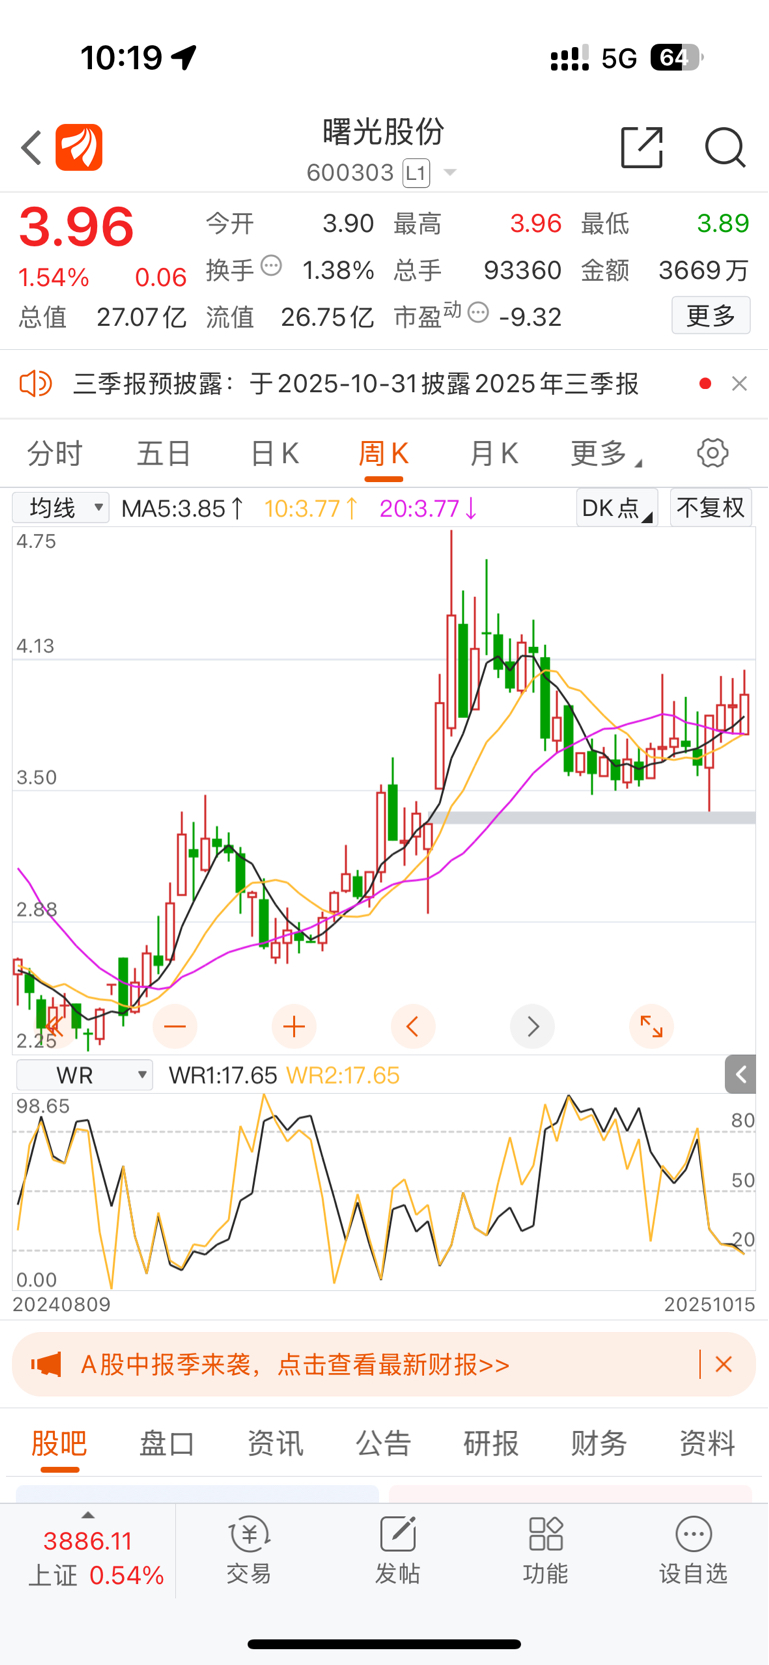The height and width of the screenshot is (1665, 769).
Task: Expand chart to fullscreen icon
Action: 651,1027
